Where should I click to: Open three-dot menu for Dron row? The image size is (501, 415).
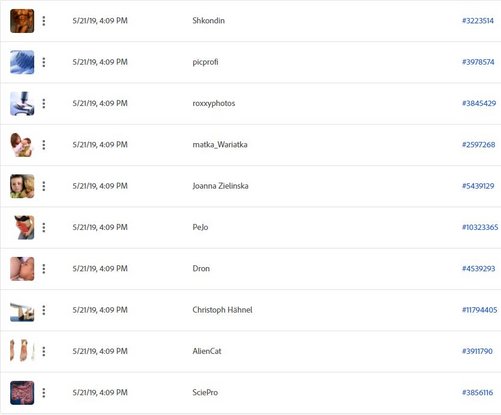point(44,269)
